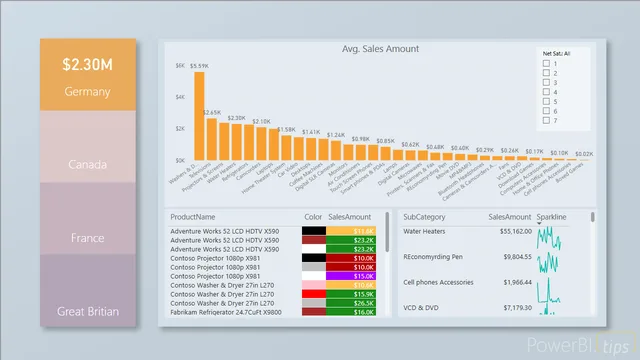
Task: Tick checkbox 3 in the Net Sat slicer
Action: 546,82
